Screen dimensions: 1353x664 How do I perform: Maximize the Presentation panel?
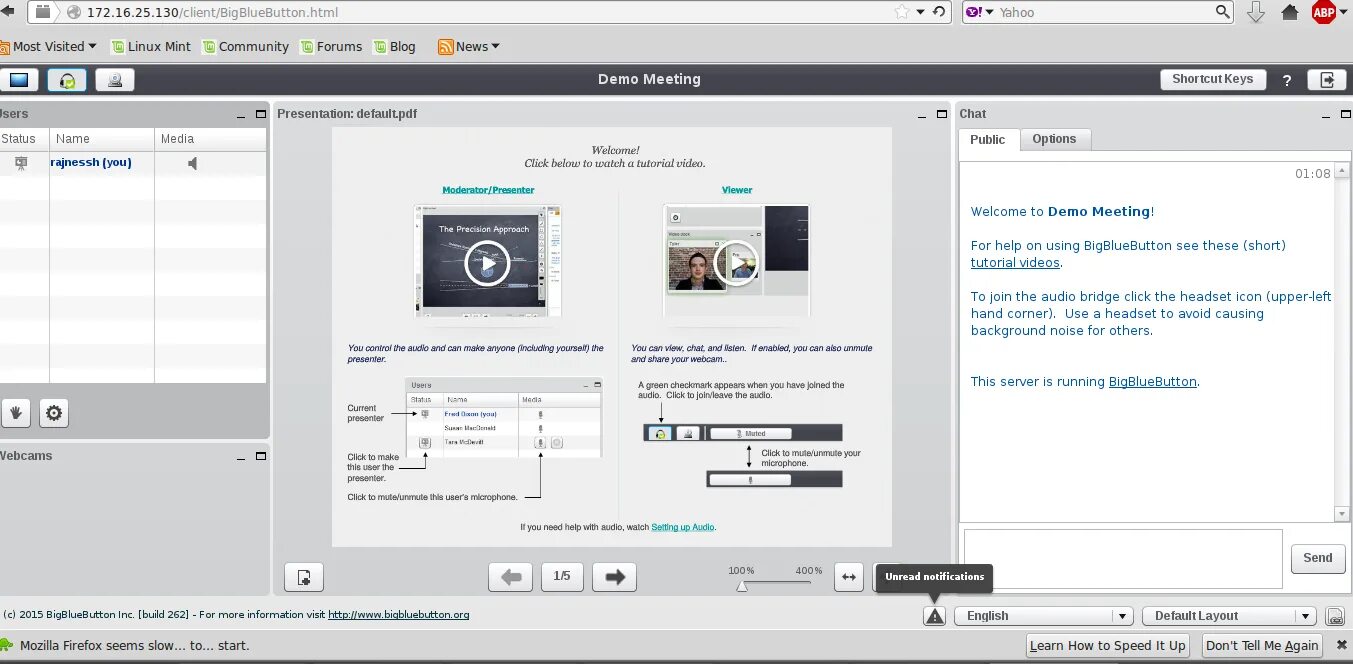(x=942, y=114)
